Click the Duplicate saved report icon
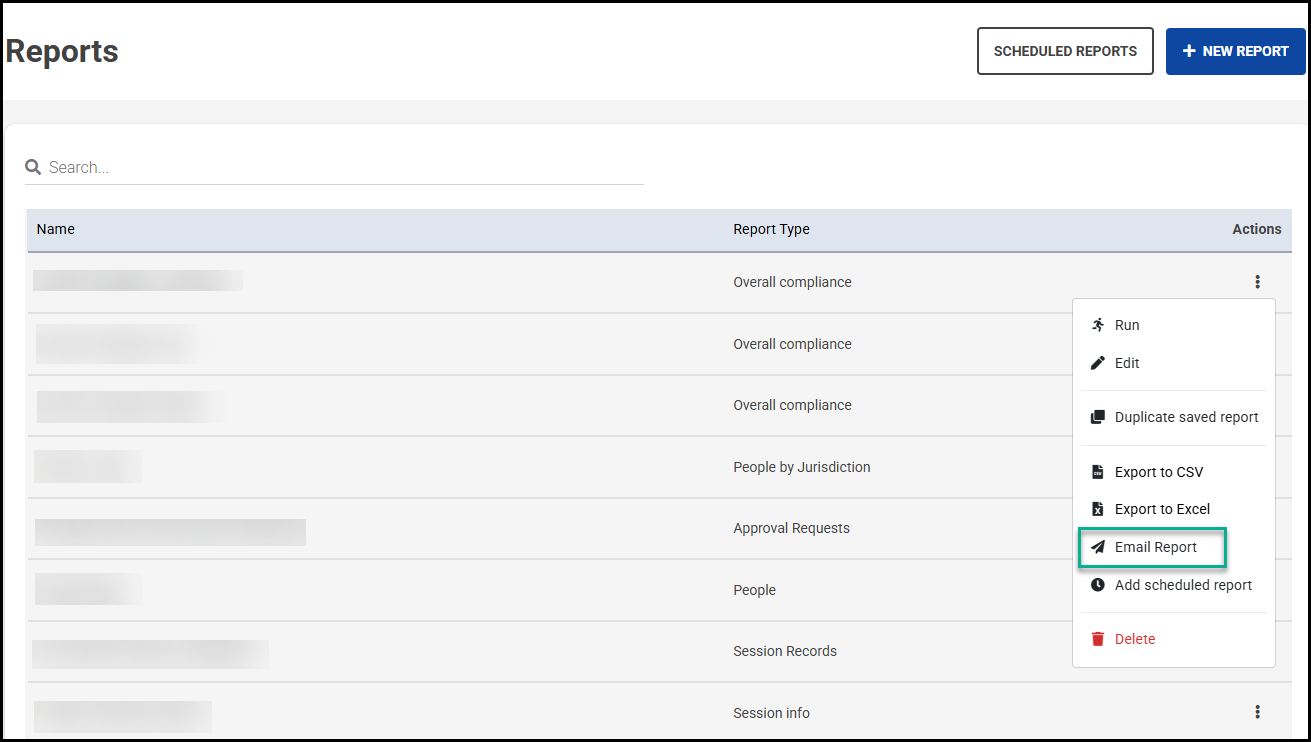 coord(1098,417)
